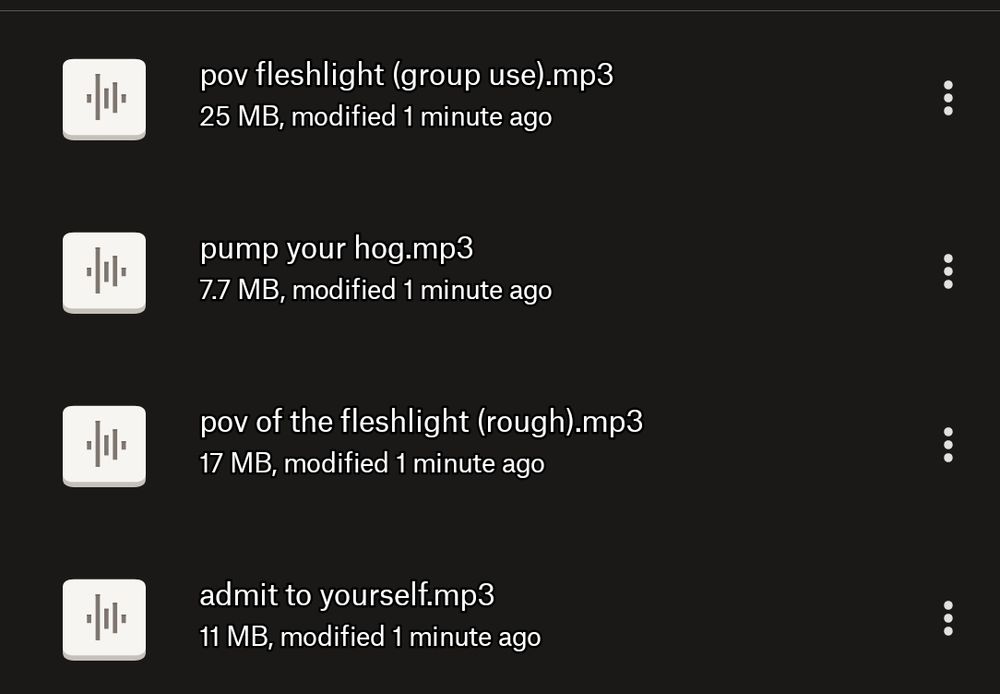Select the pov of the fleshlight (rough).mp3 title

421,422
